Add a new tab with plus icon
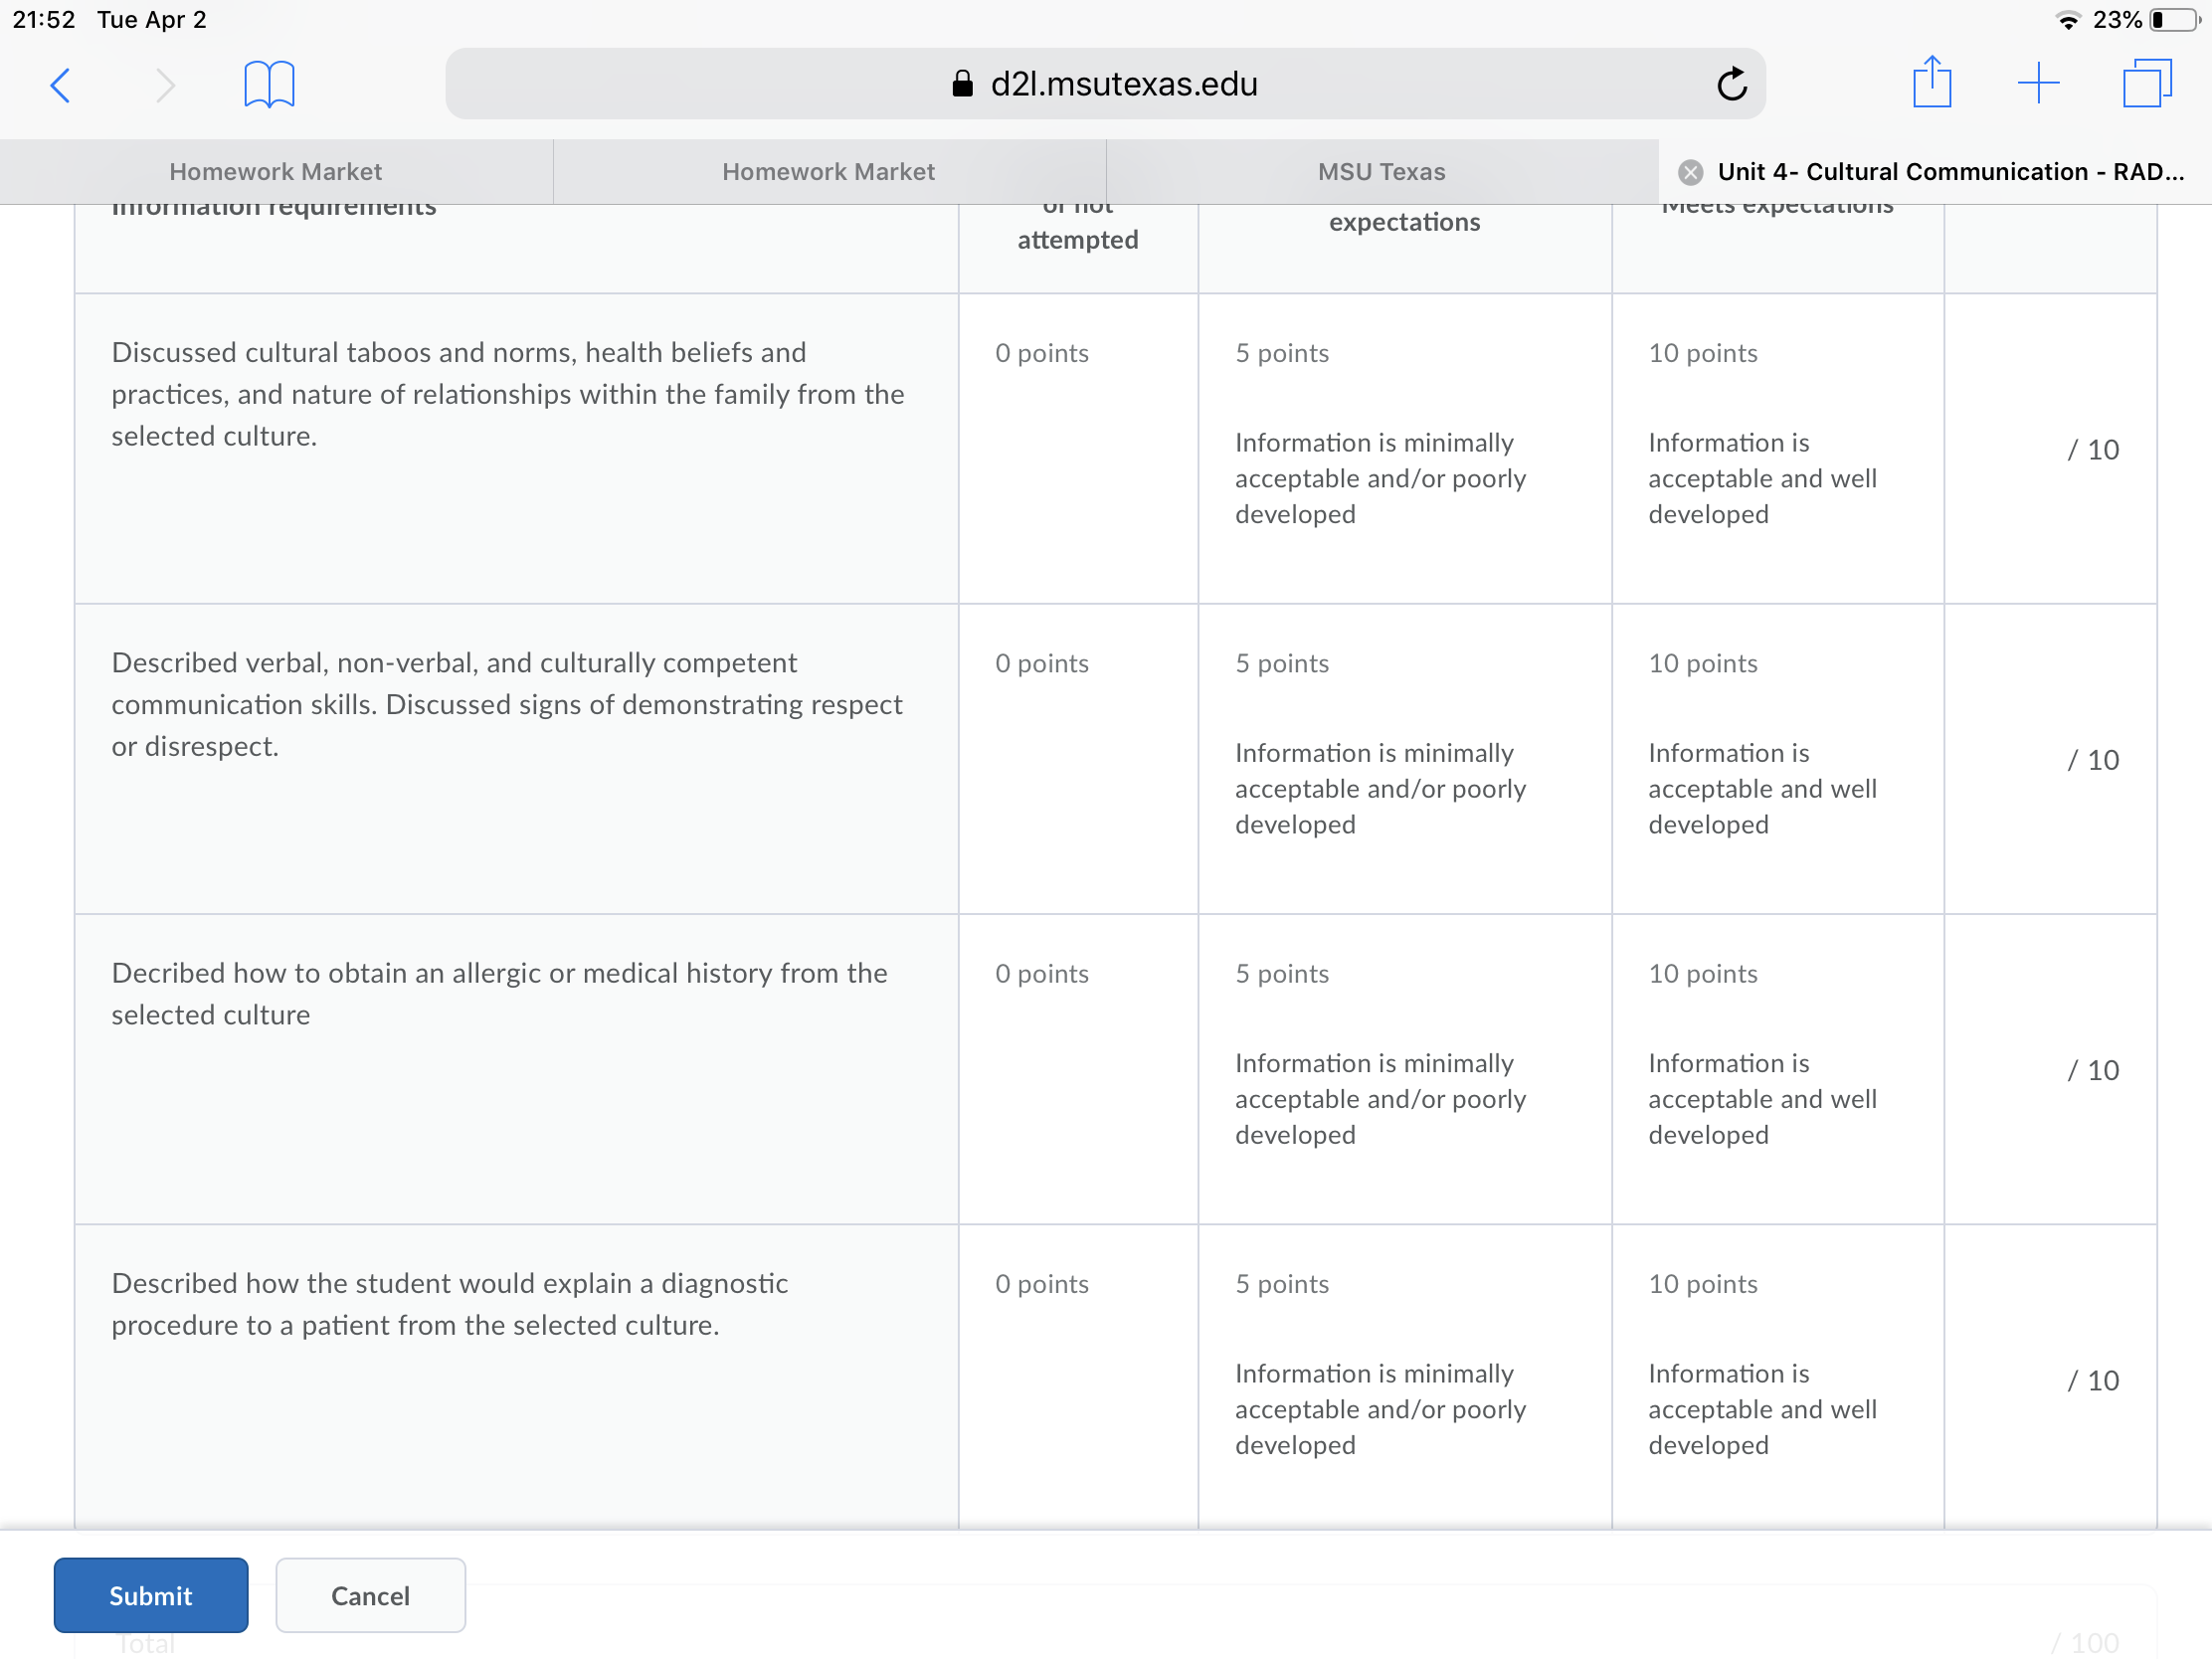2212x1659 pixels. click(x=2038, y=83)
